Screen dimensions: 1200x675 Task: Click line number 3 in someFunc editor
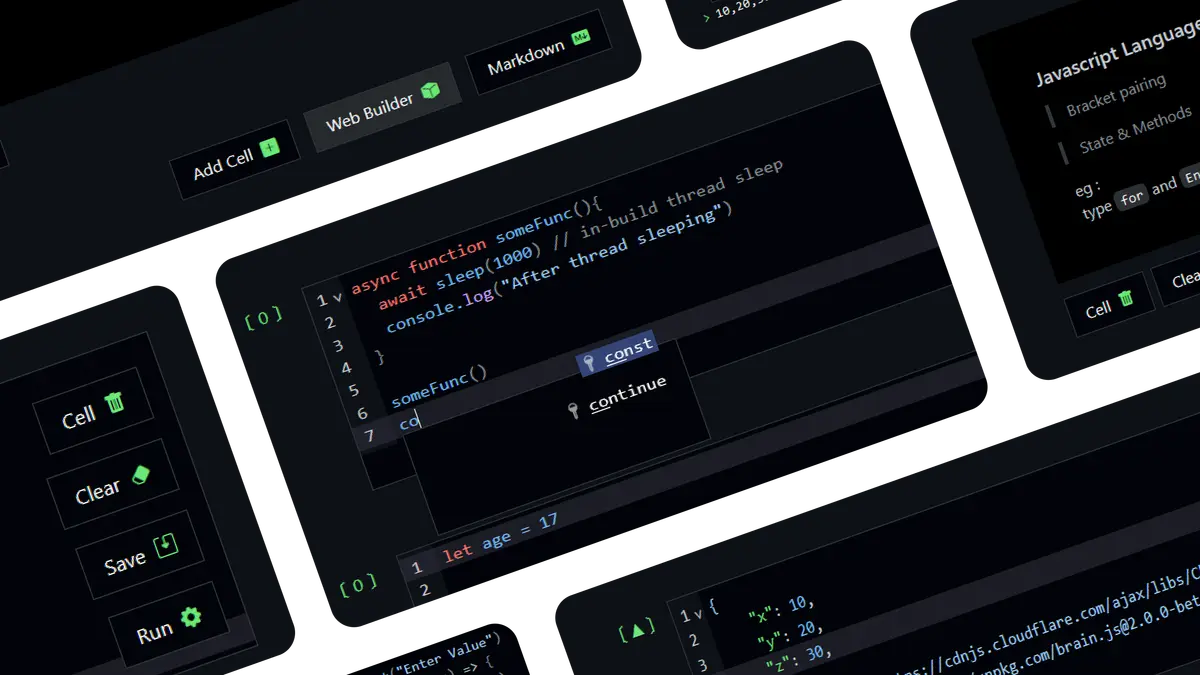point(337,346)
